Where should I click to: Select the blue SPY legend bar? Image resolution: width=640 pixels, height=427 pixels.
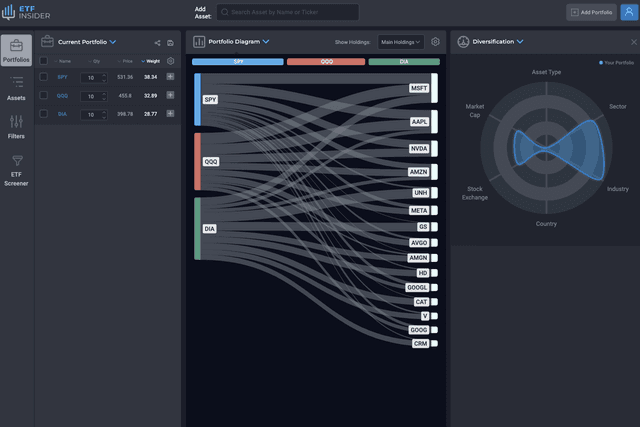pyautogui.click(x=238, y=62)
